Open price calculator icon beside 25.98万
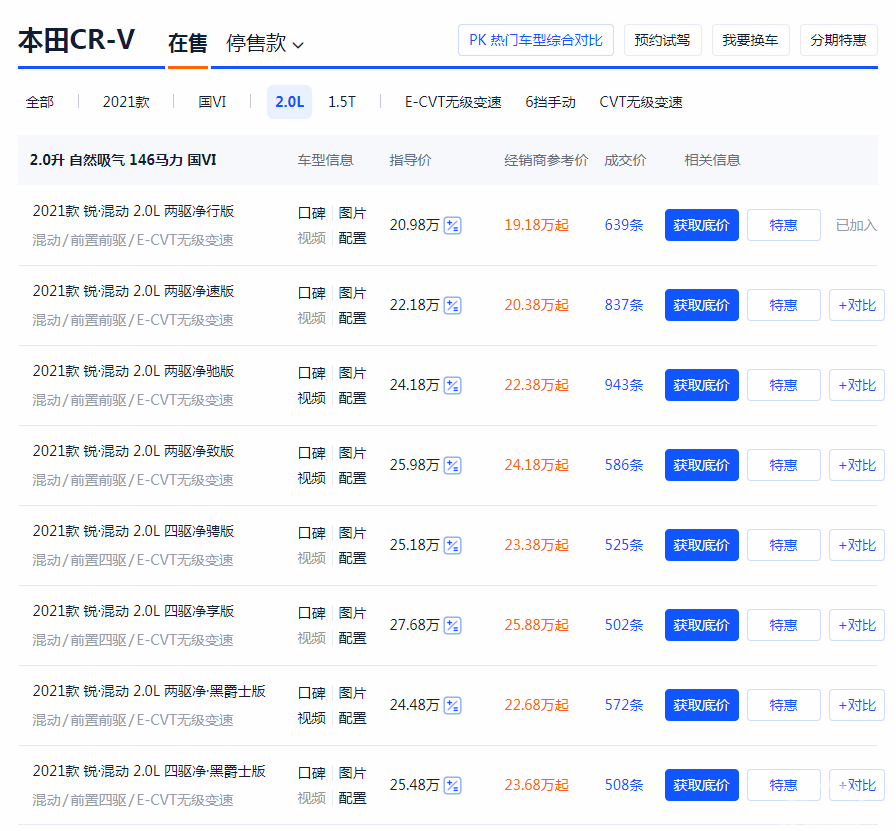The image size is (896, 831). (x=452, y=465)
